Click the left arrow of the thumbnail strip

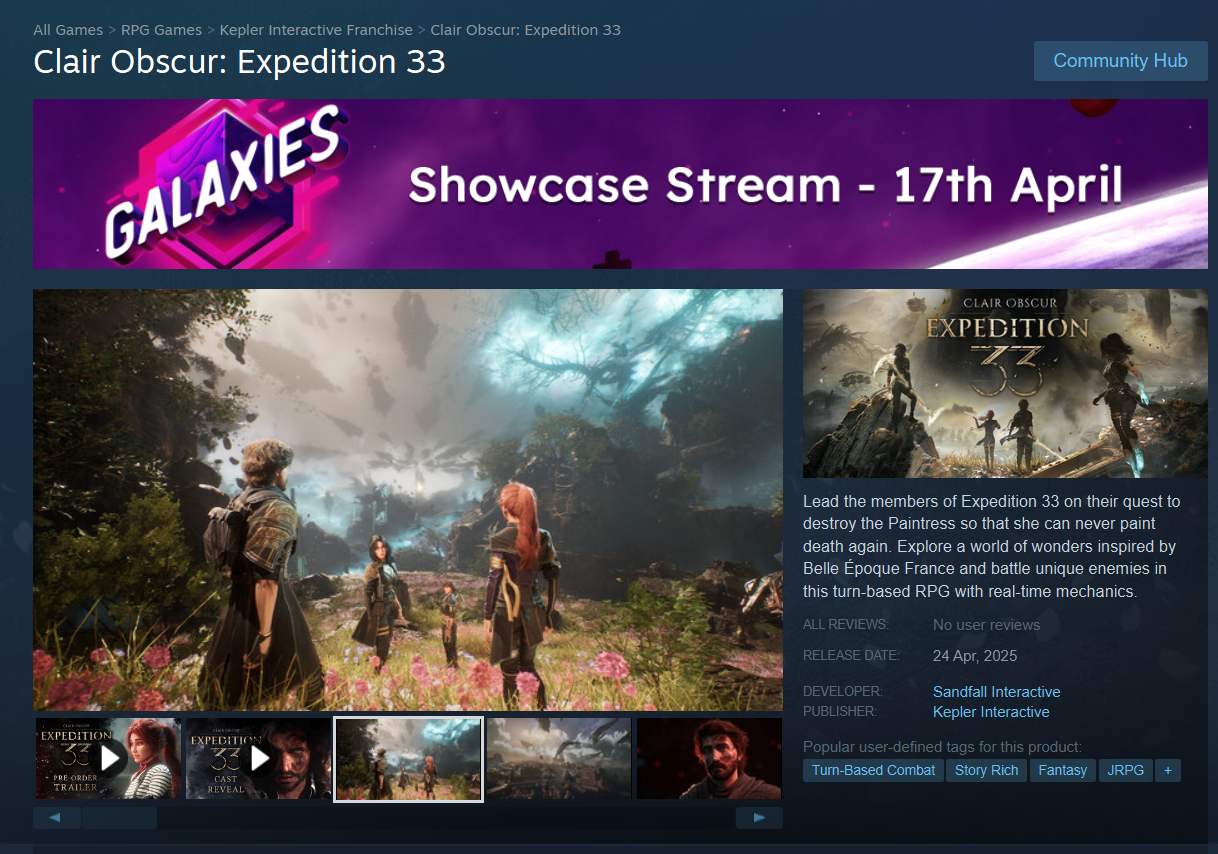pyautogui.click(x=57, y=818)
